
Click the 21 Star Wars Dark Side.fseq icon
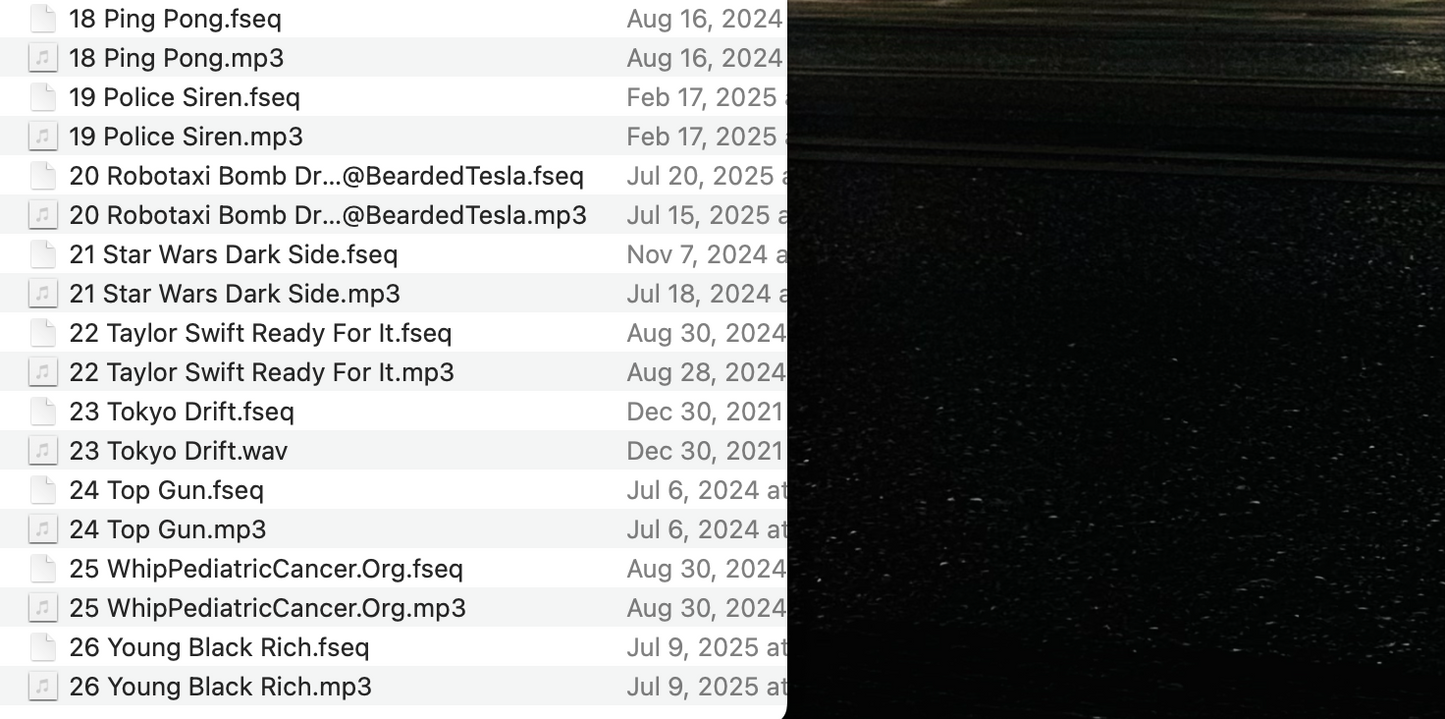[x=42, y=254]
